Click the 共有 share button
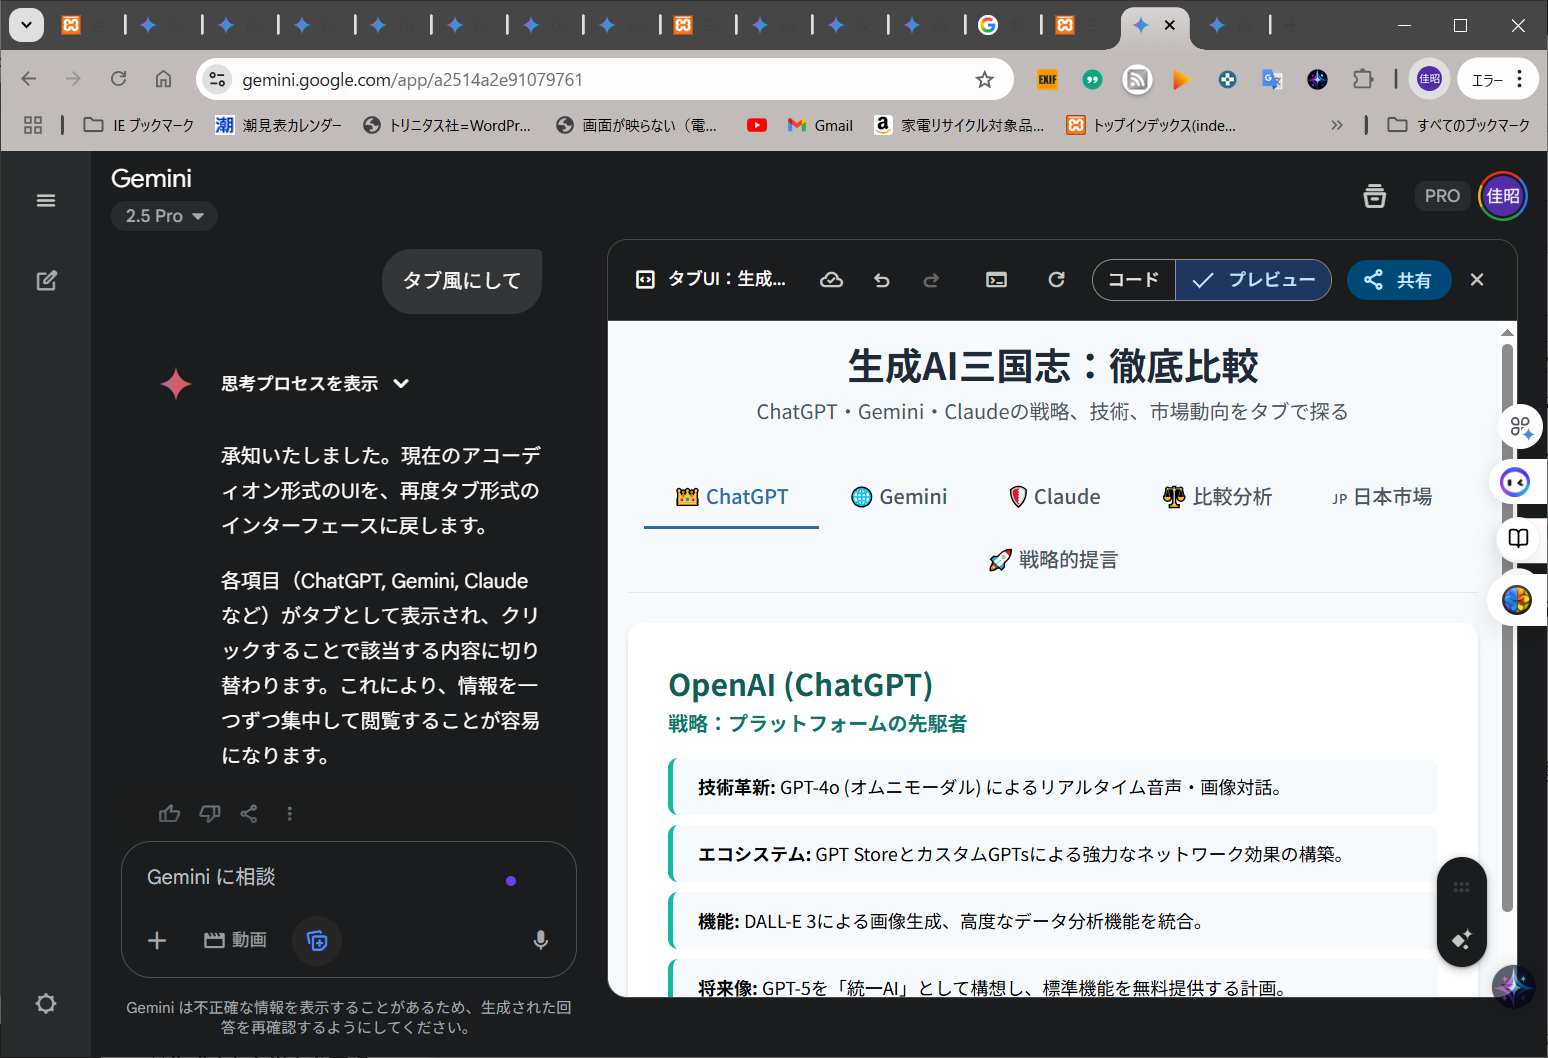The height and width of the screenshot is (1058, 1548). coord(1399,280)
